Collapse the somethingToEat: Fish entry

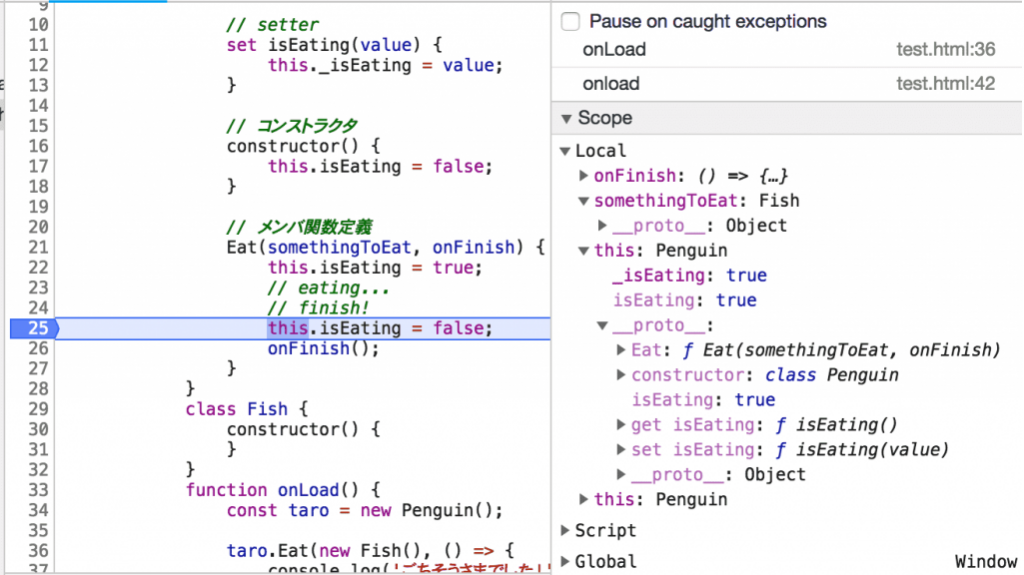click(584, 201)
